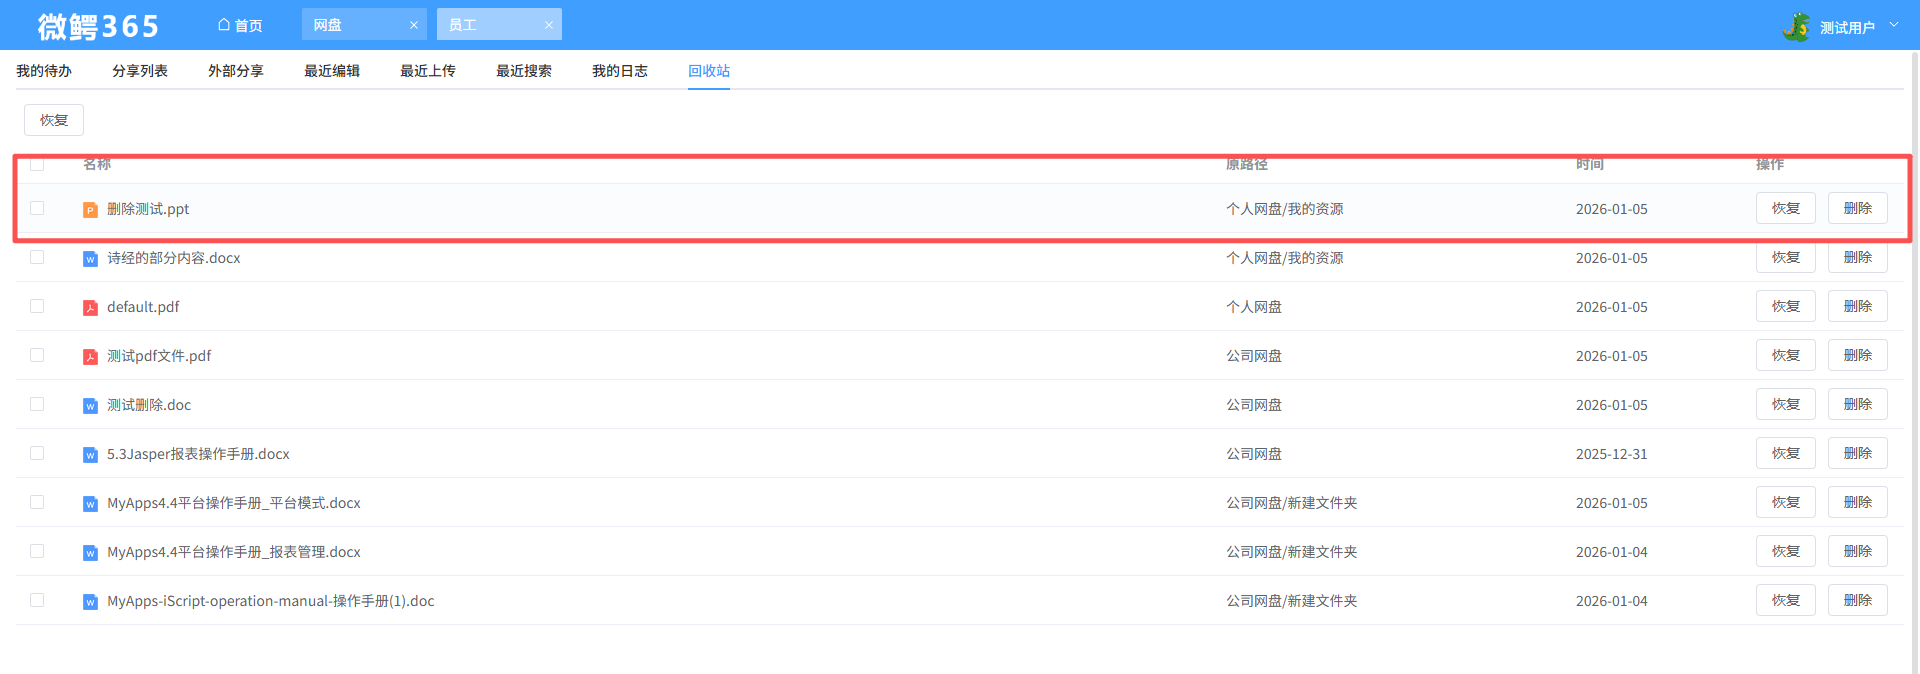The width and height of the screenshot is (1920, 674).
Task: Close the 员工 tab
Action: tap(549, 25)
